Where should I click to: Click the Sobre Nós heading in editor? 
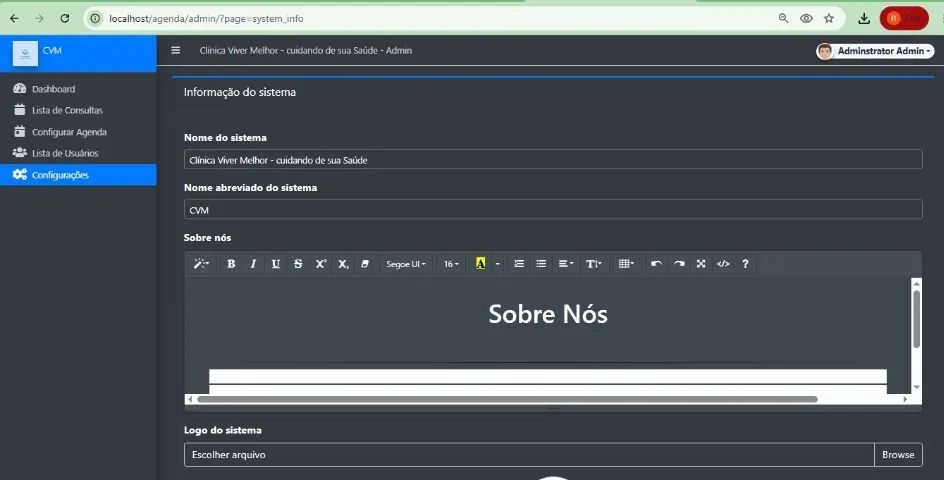coord(548,314)
